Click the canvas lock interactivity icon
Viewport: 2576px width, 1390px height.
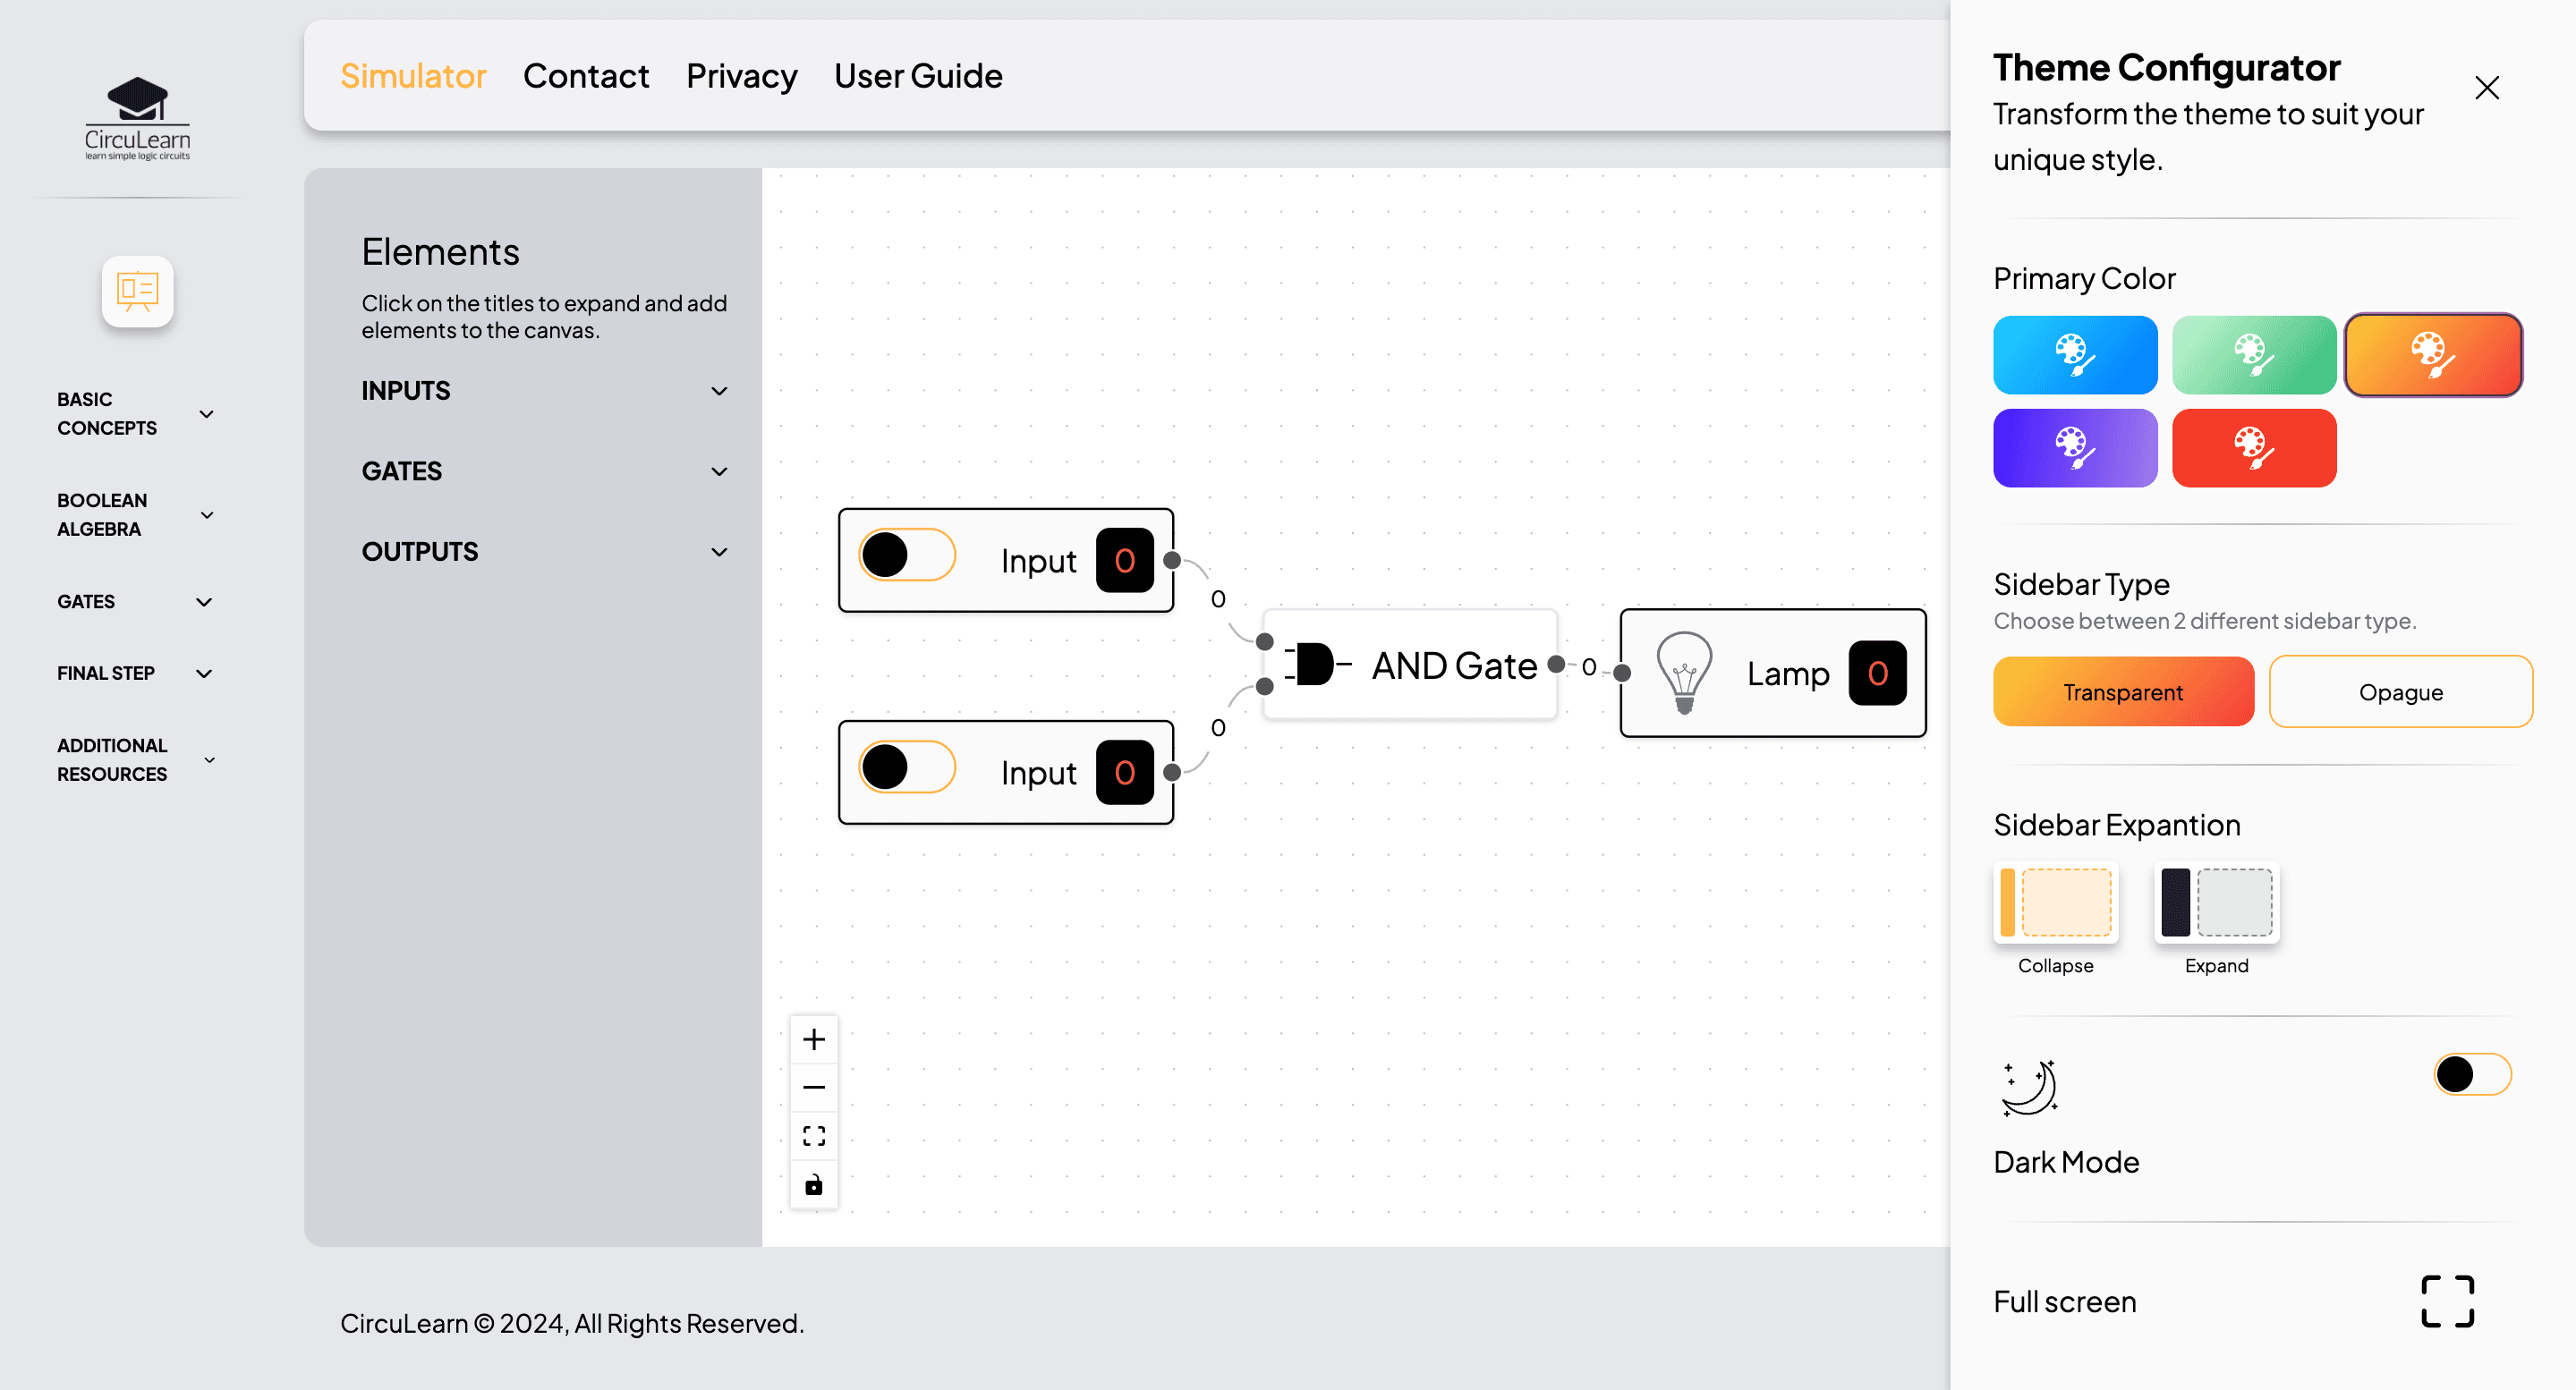(814, 1185)
